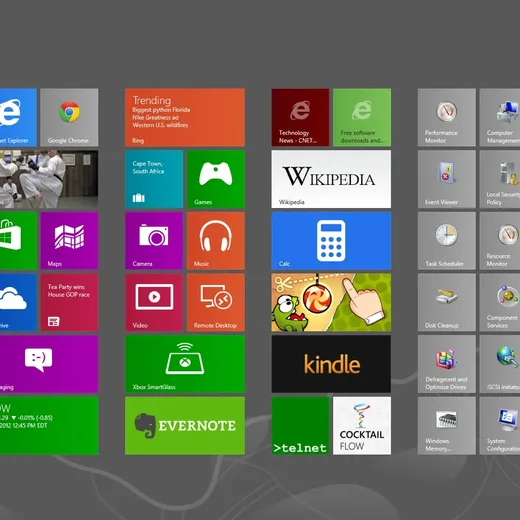Open Performance Monitor tile
The height and width of the screenshot is (520, 520).
point(447,117)
